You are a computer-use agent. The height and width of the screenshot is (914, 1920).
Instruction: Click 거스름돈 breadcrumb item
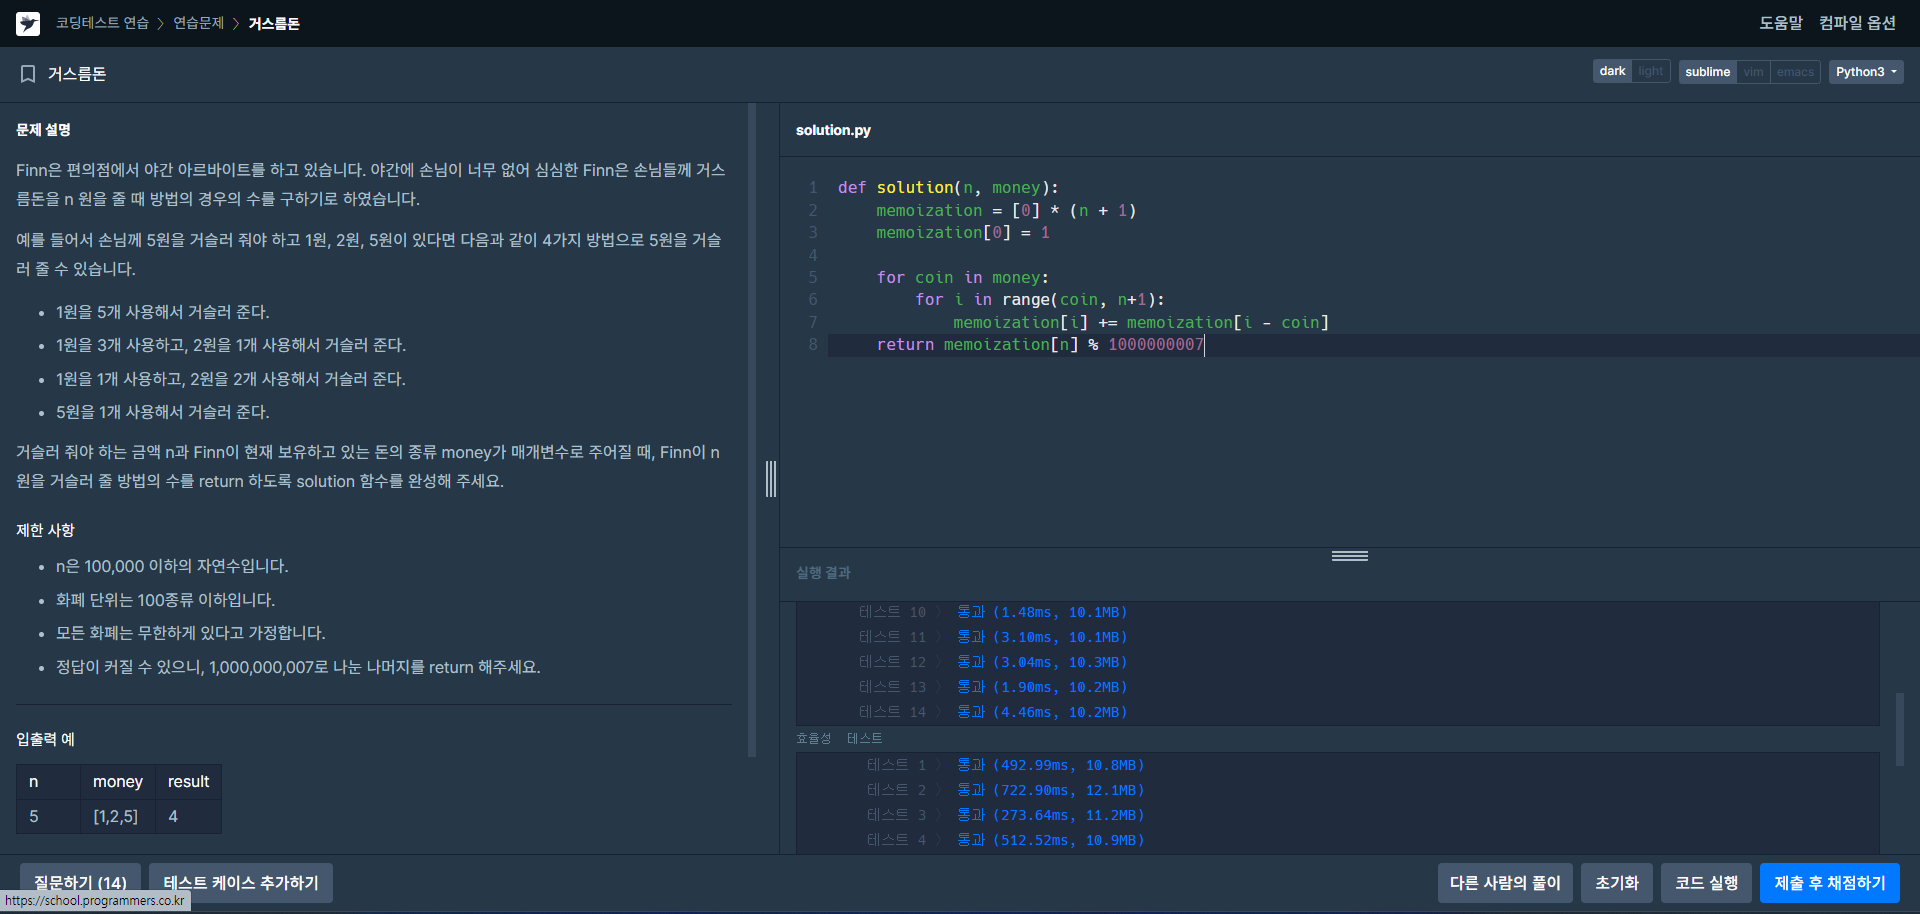tap(274, 23)
